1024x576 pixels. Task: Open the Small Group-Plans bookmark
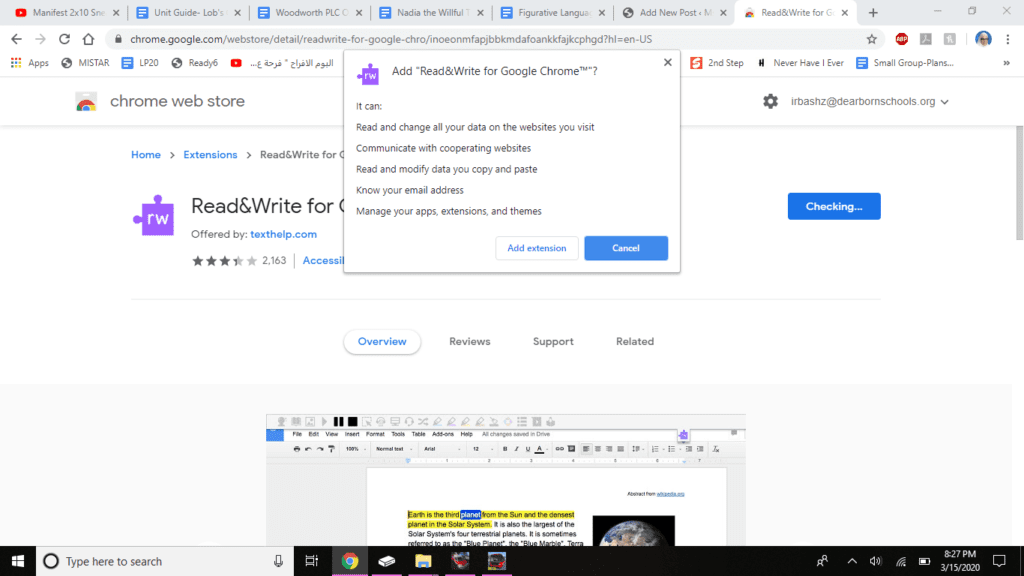[x=904, y=63]
